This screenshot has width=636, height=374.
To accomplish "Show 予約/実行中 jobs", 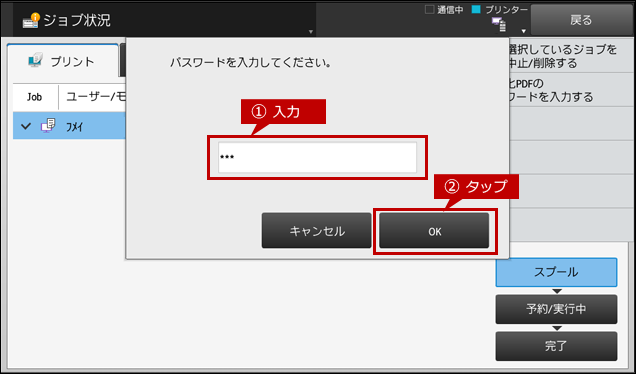I will coord(556,309).
